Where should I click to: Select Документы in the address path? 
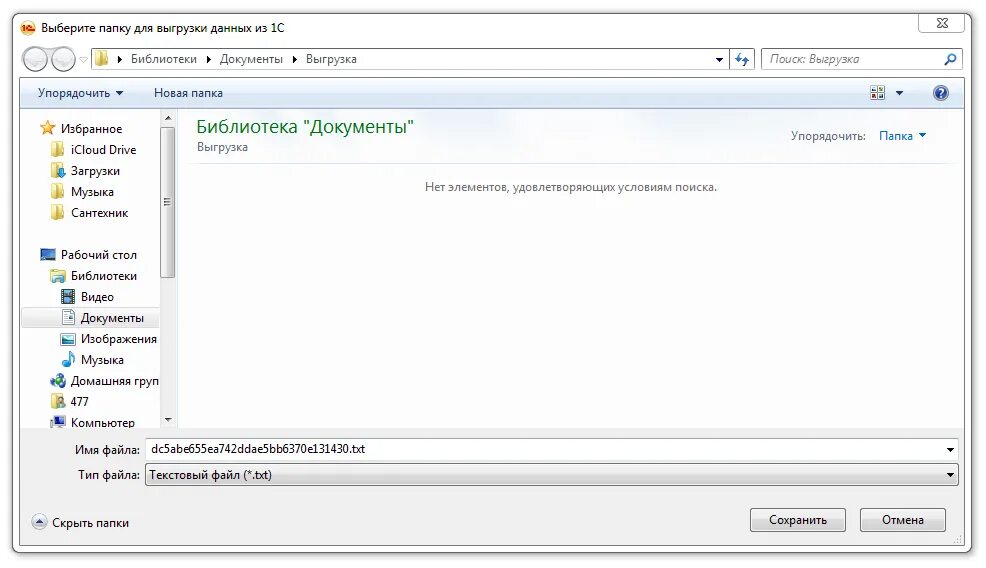pyautogui.click(x=251, y=59)
